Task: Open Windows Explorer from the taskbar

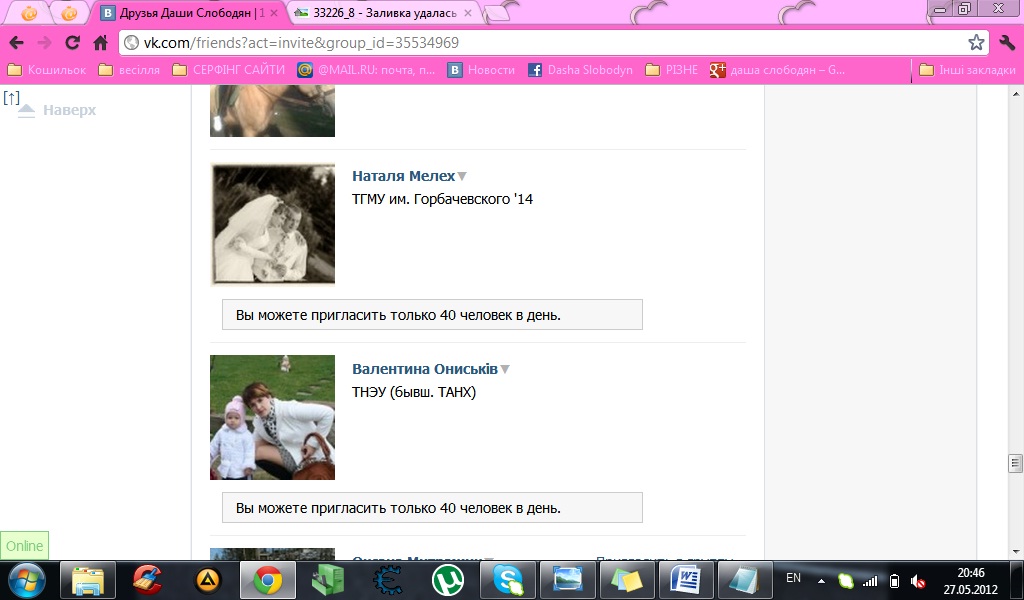Action: click(x=88, y=580)
